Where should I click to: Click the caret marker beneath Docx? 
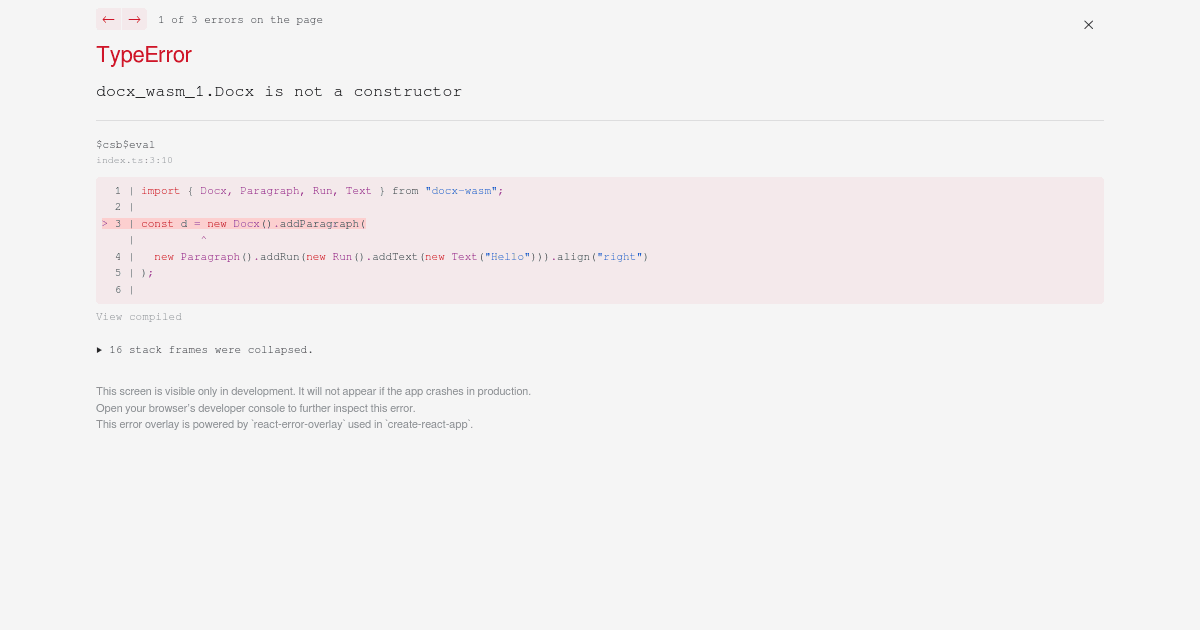coord(203,240)
